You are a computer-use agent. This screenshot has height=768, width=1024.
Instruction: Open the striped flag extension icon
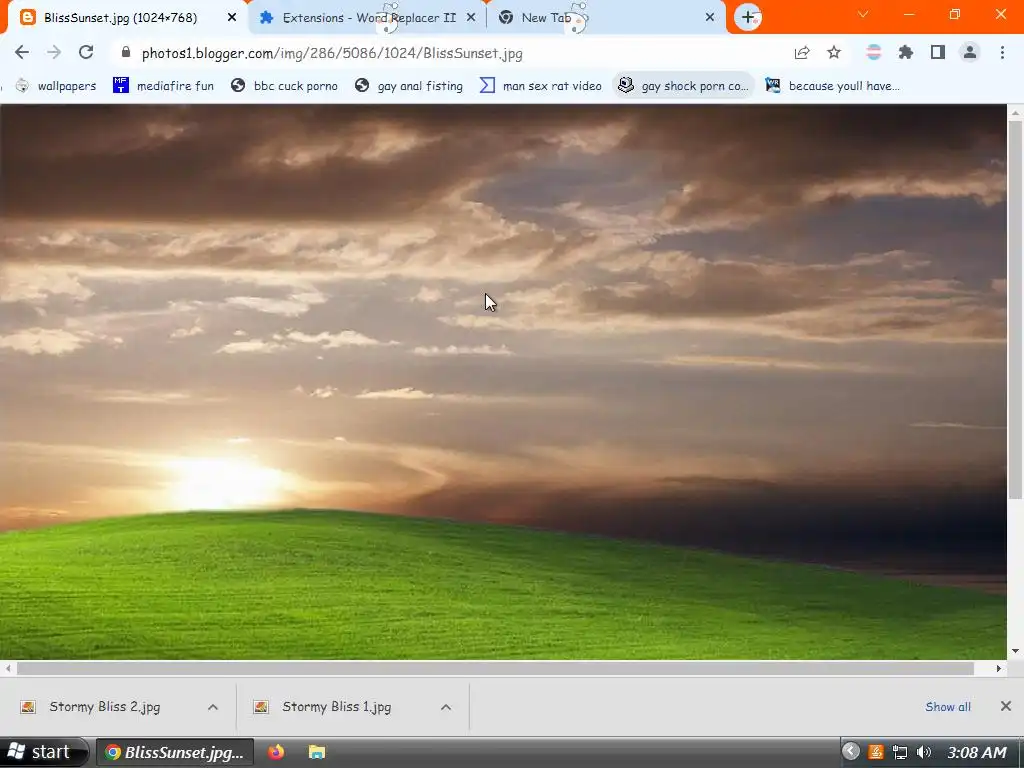pos(873,53)
